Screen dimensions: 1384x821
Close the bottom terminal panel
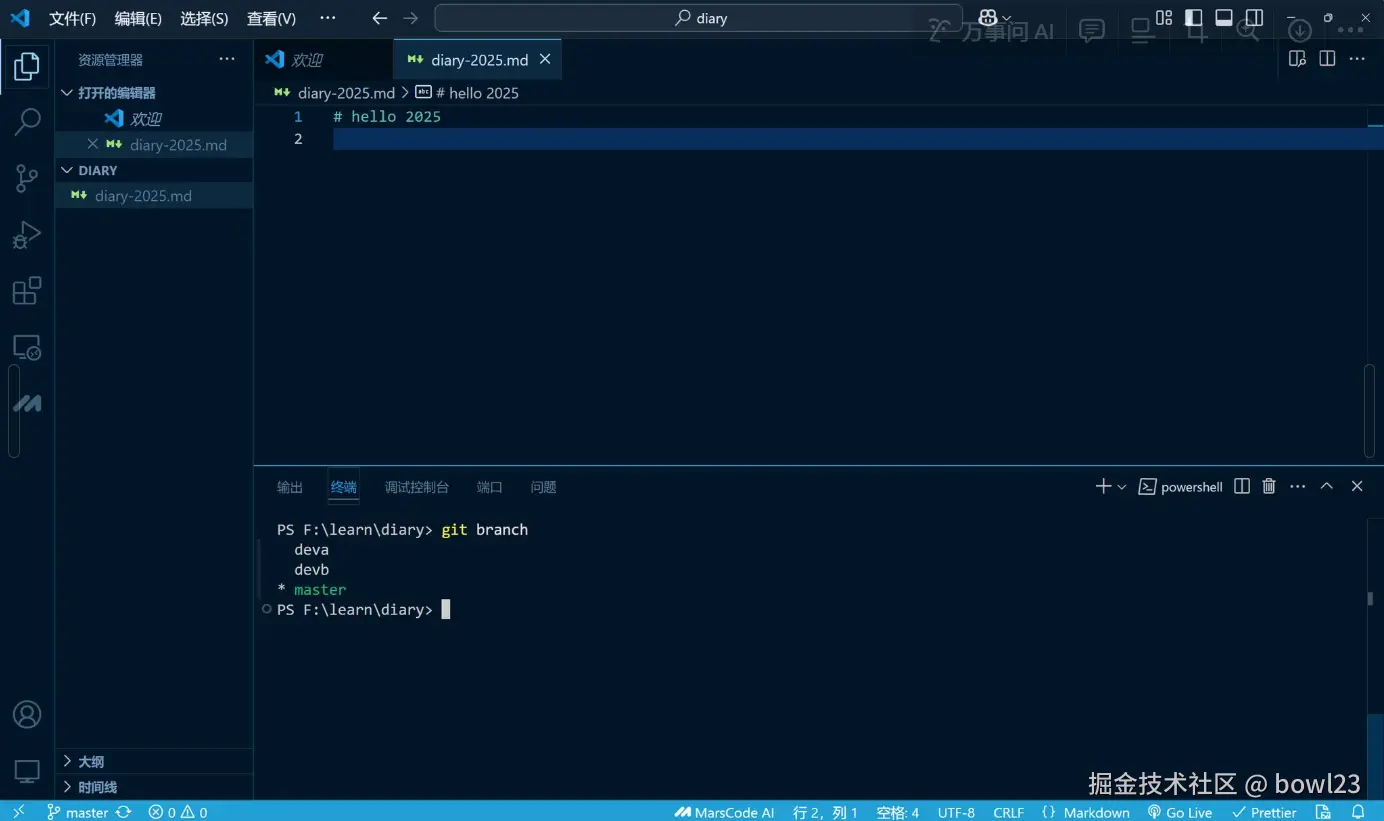tap(1357, 486)
